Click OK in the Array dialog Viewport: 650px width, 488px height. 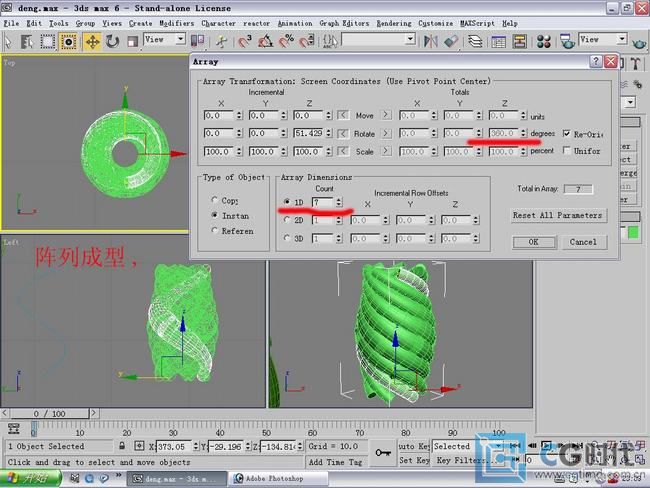point(534,242)
